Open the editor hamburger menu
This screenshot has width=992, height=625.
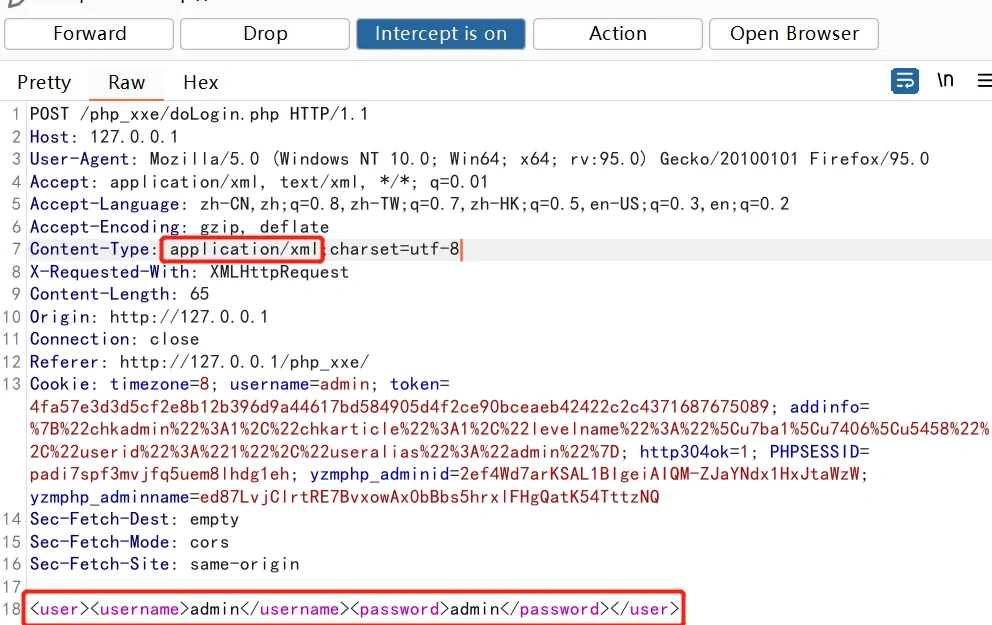(984, 81)
